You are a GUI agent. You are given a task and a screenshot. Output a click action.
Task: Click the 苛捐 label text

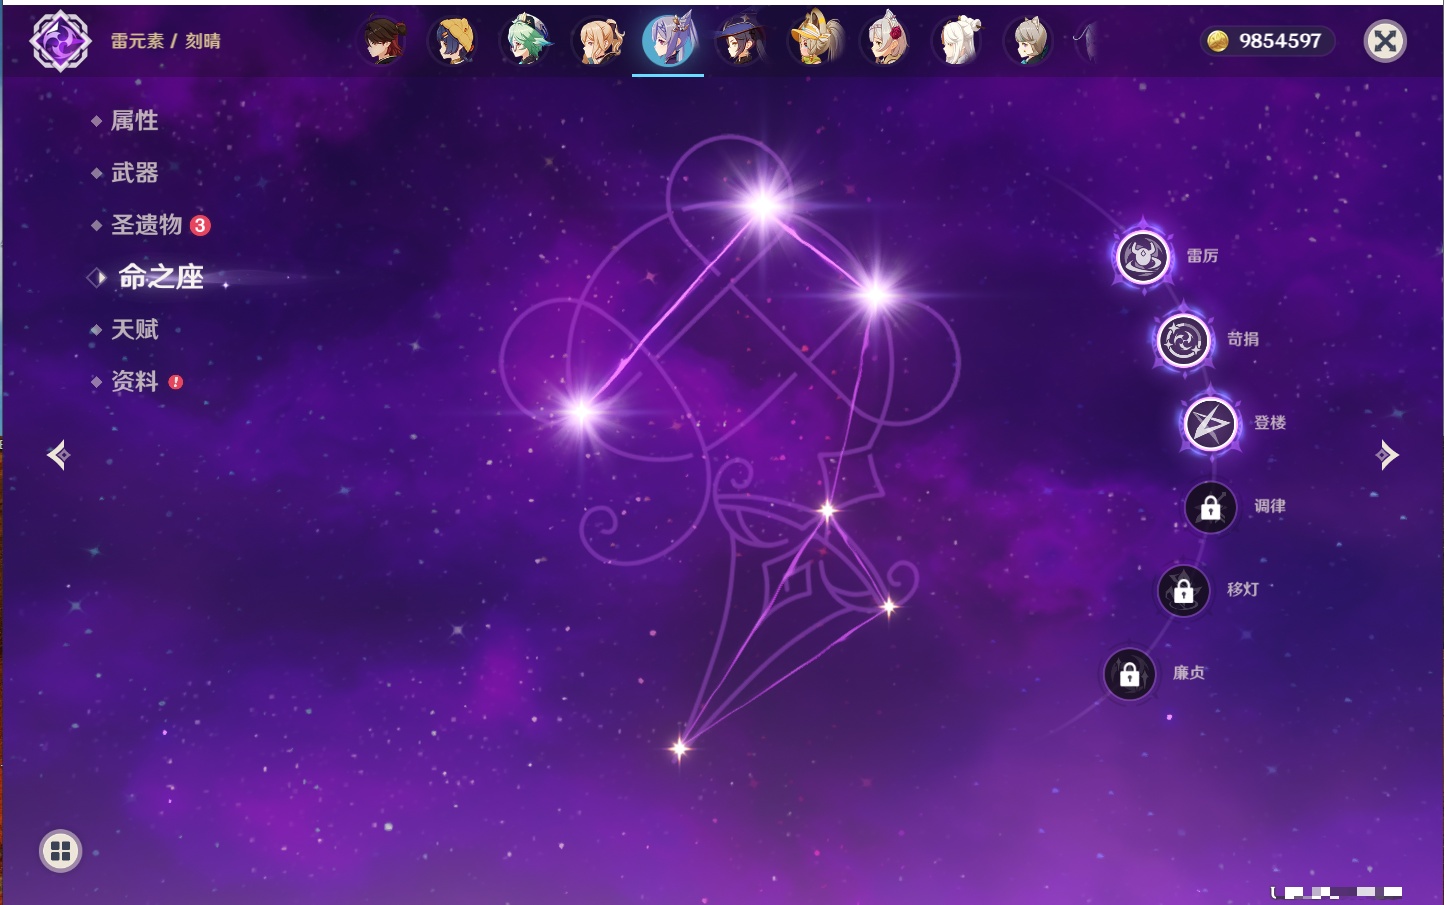coord(1243,339)
